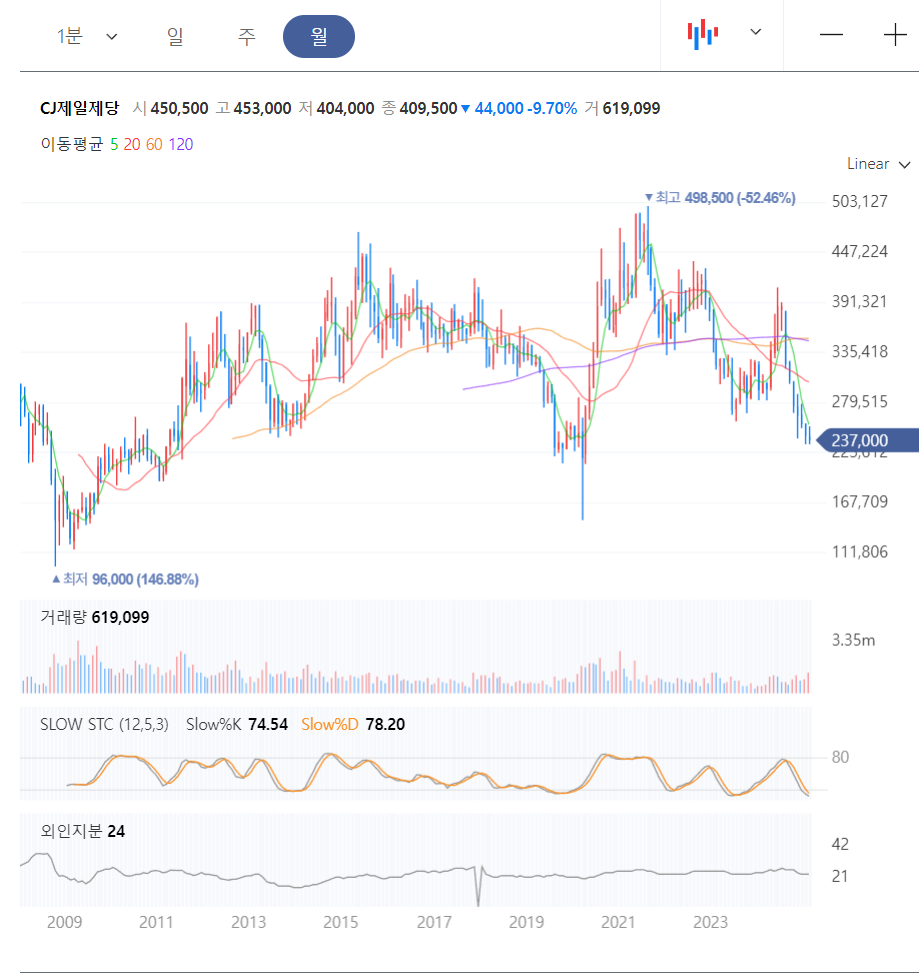Toggle the 60-period moving average line
919x975 pixels.
click(x=154, y=144)
